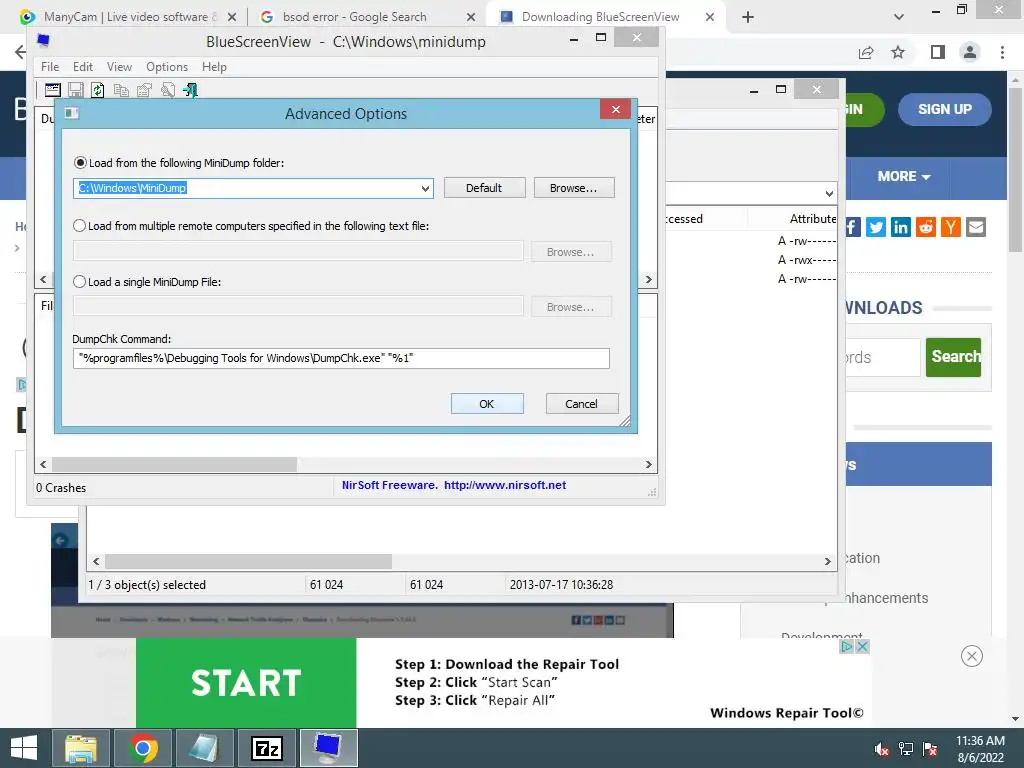1024x768 pixels.
Task: Open the Windows Start button
Action: 24,748
